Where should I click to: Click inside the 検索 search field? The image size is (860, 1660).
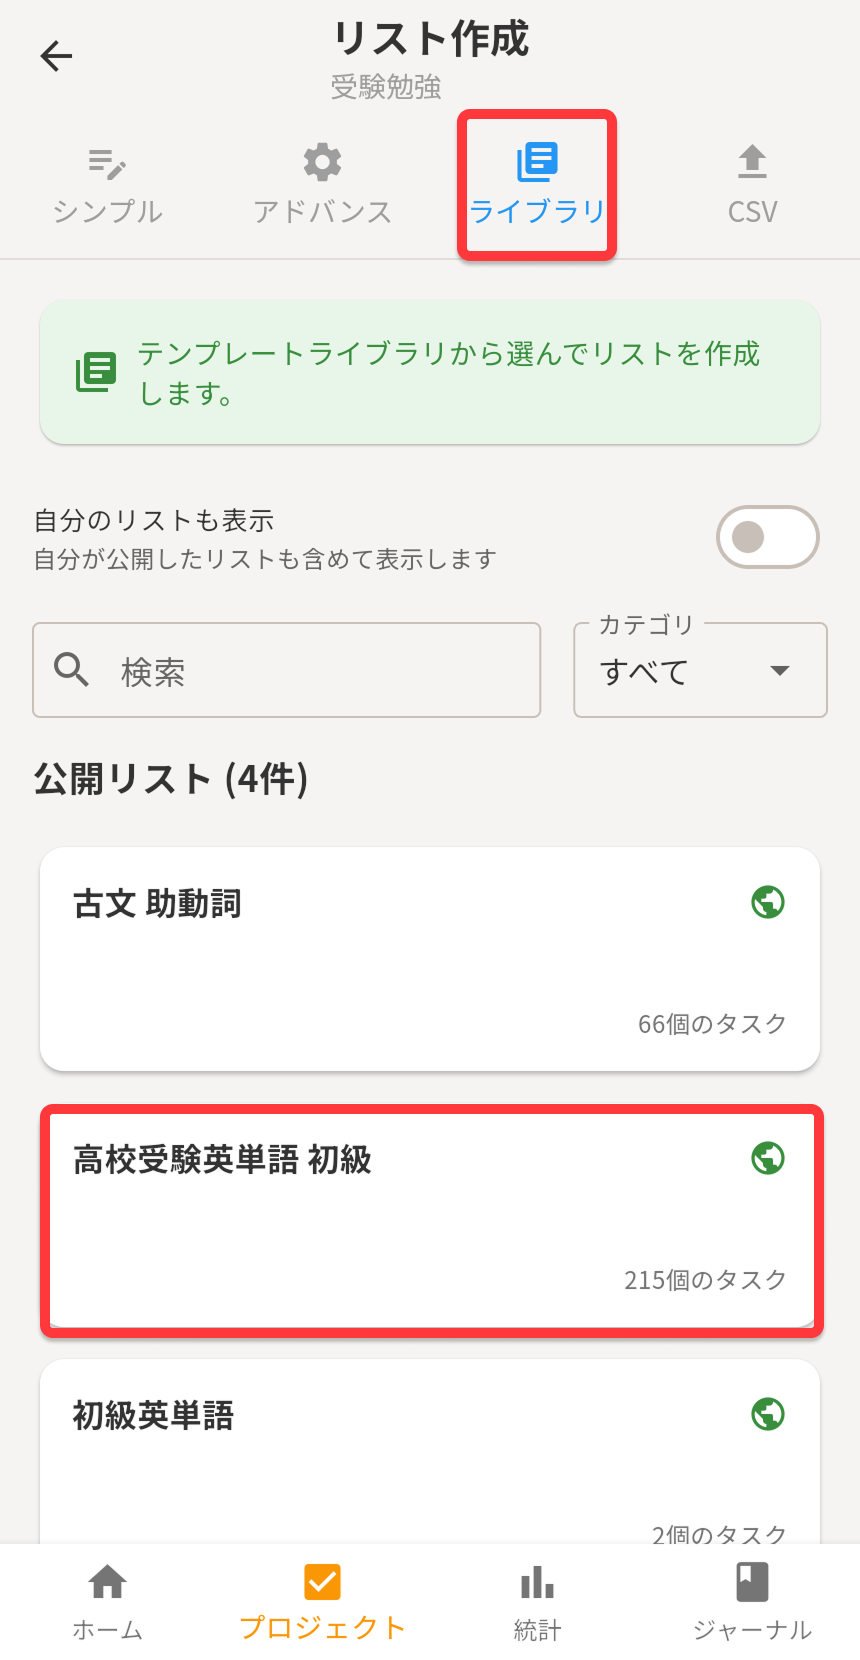click(x=286, y=670)
